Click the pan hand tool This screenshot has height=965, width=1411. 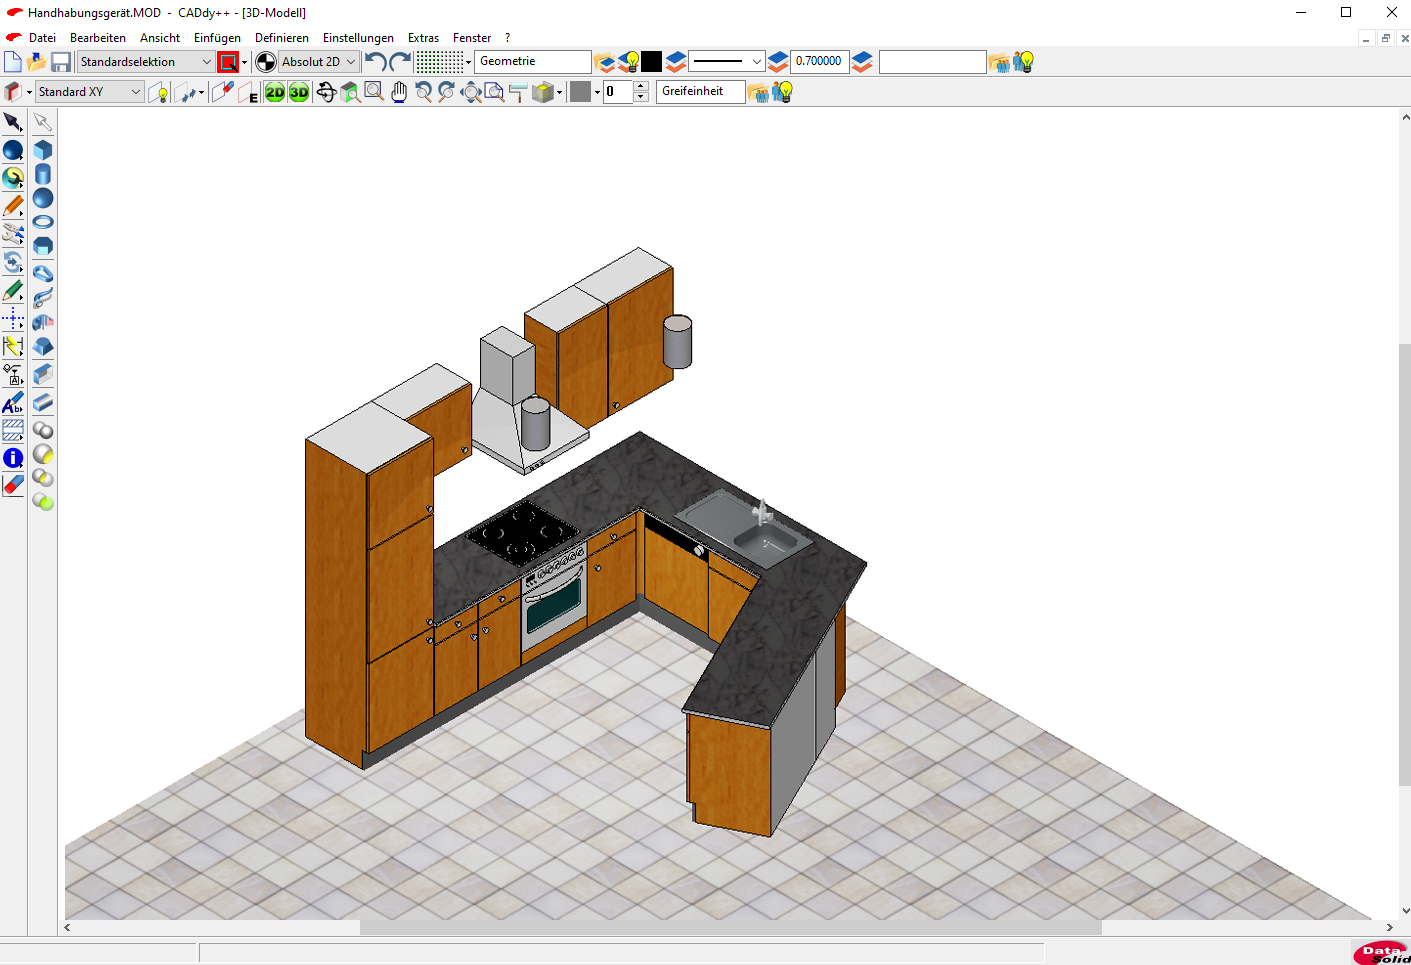tap(399, 92)
